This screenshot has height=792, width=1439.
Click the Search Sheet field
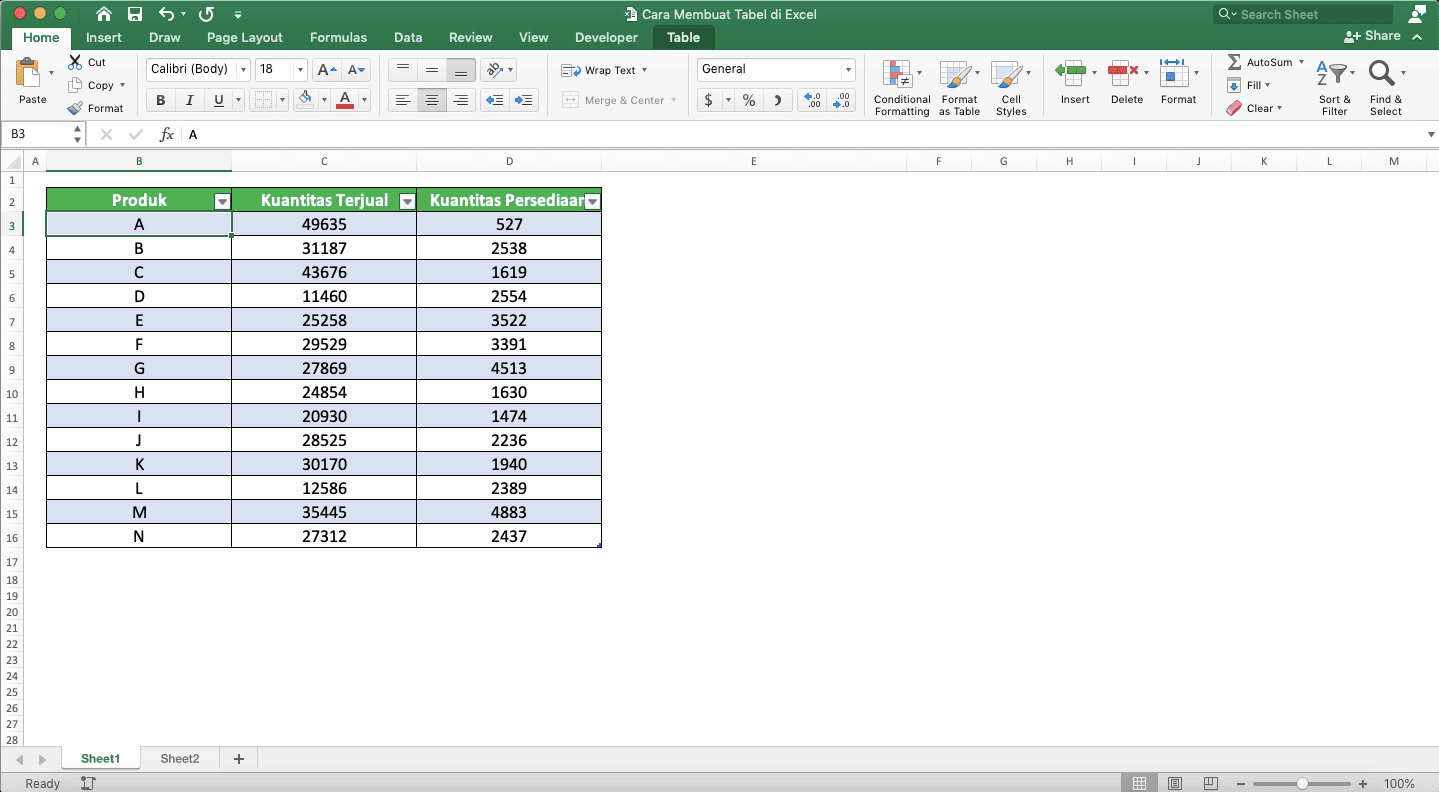pos(1303,14)
